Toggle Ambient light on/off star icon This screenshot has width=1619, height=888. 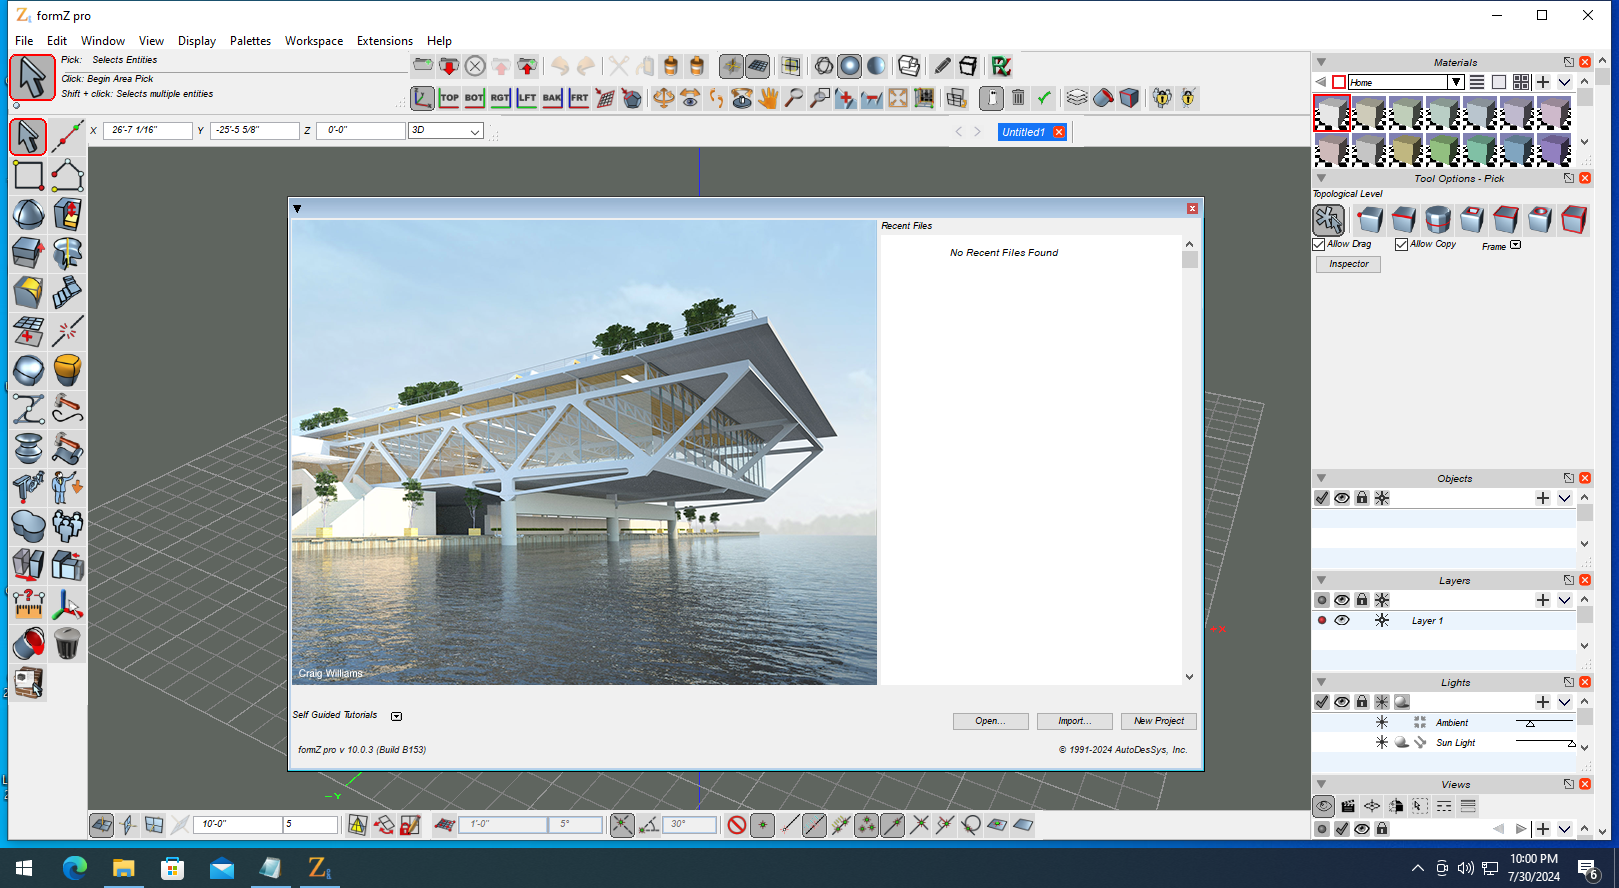coord(1382,722)
